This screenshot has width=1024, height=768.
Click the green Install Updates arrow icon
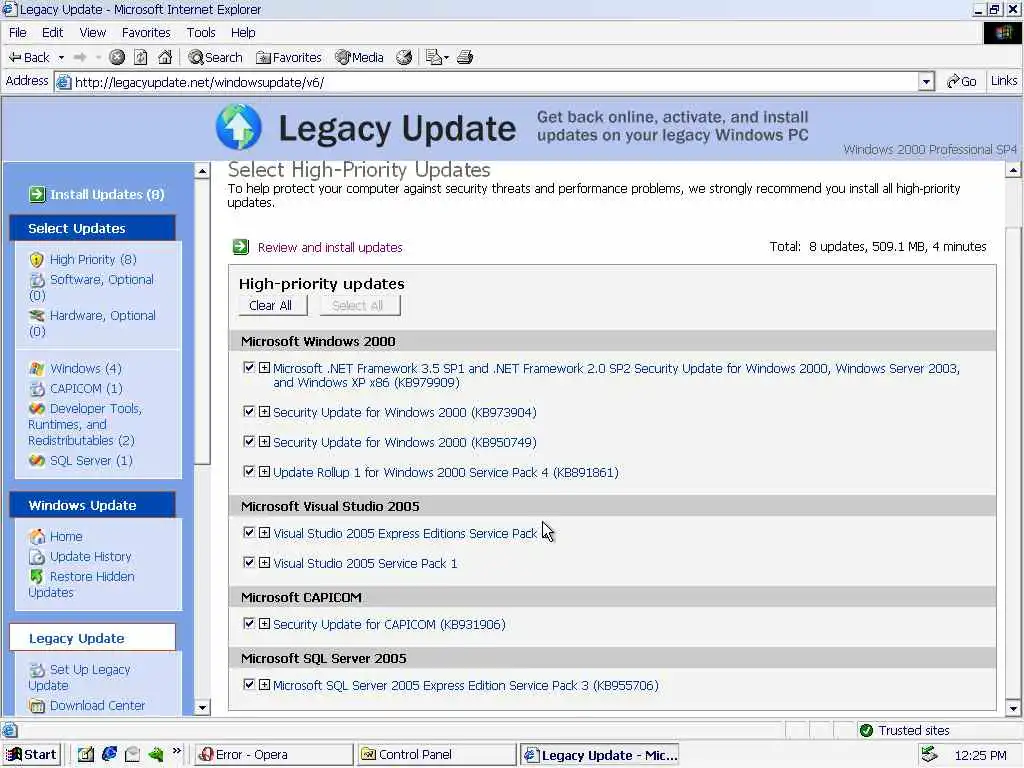pos(37,194)
